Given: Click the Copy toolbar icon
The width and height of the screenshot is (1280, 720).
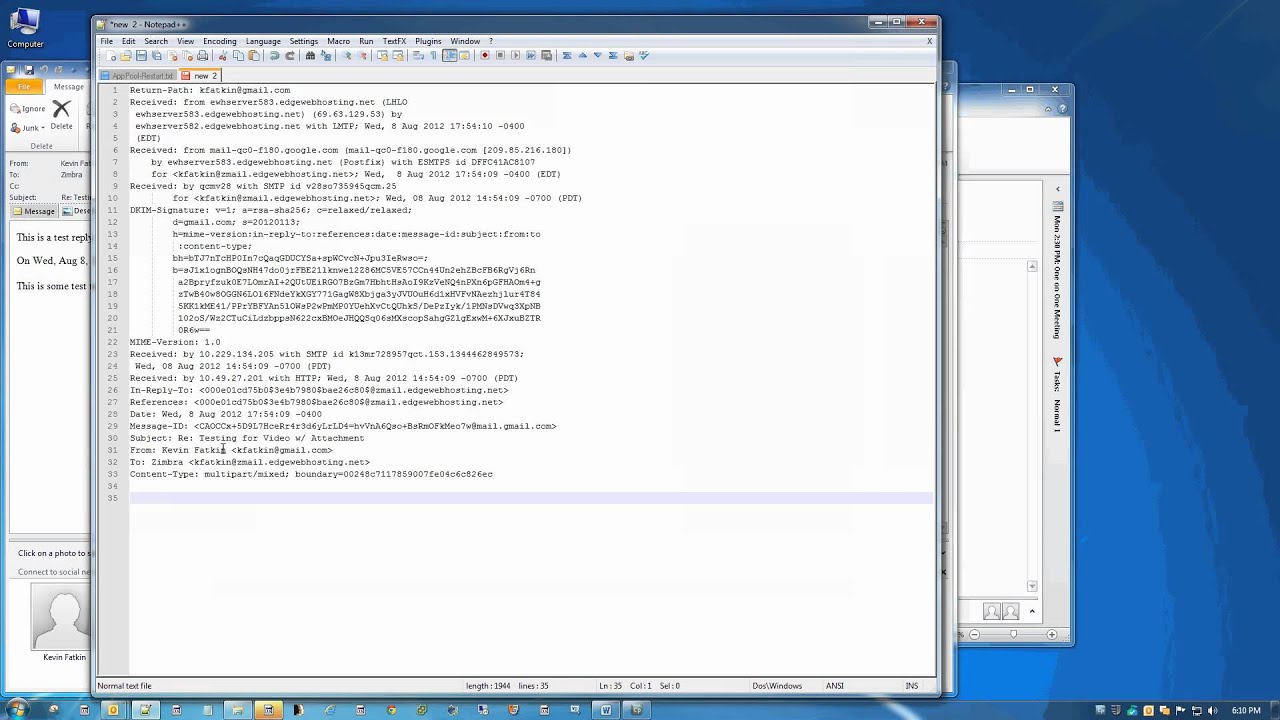Looking at the screenshot, I should [238, 55].
